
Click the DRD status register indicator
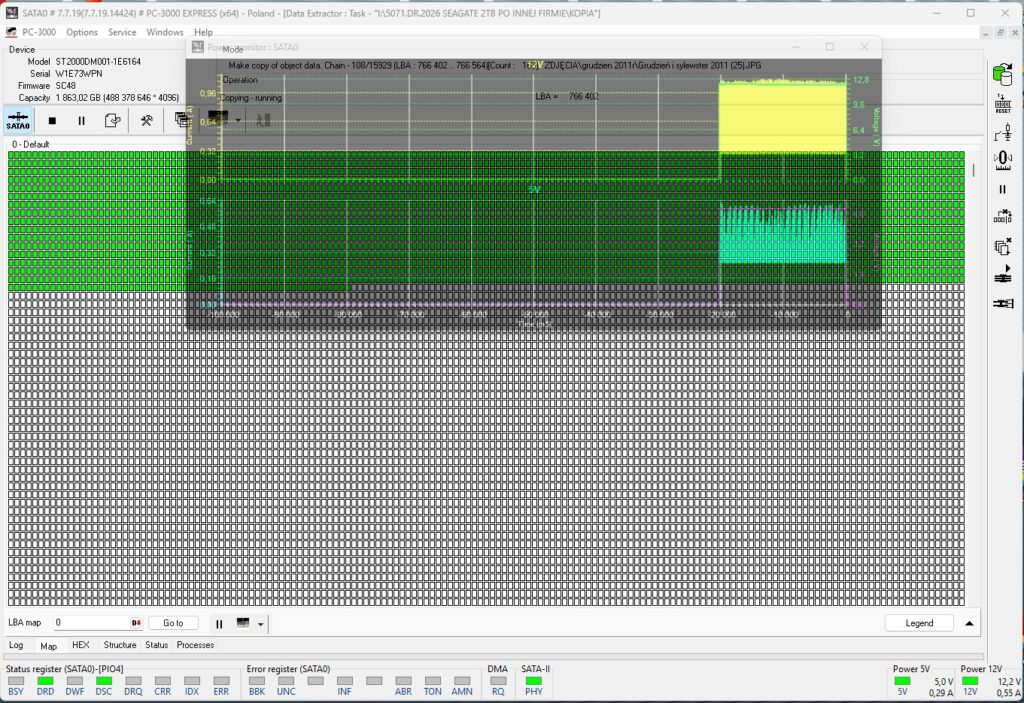(x=45, y=681)
